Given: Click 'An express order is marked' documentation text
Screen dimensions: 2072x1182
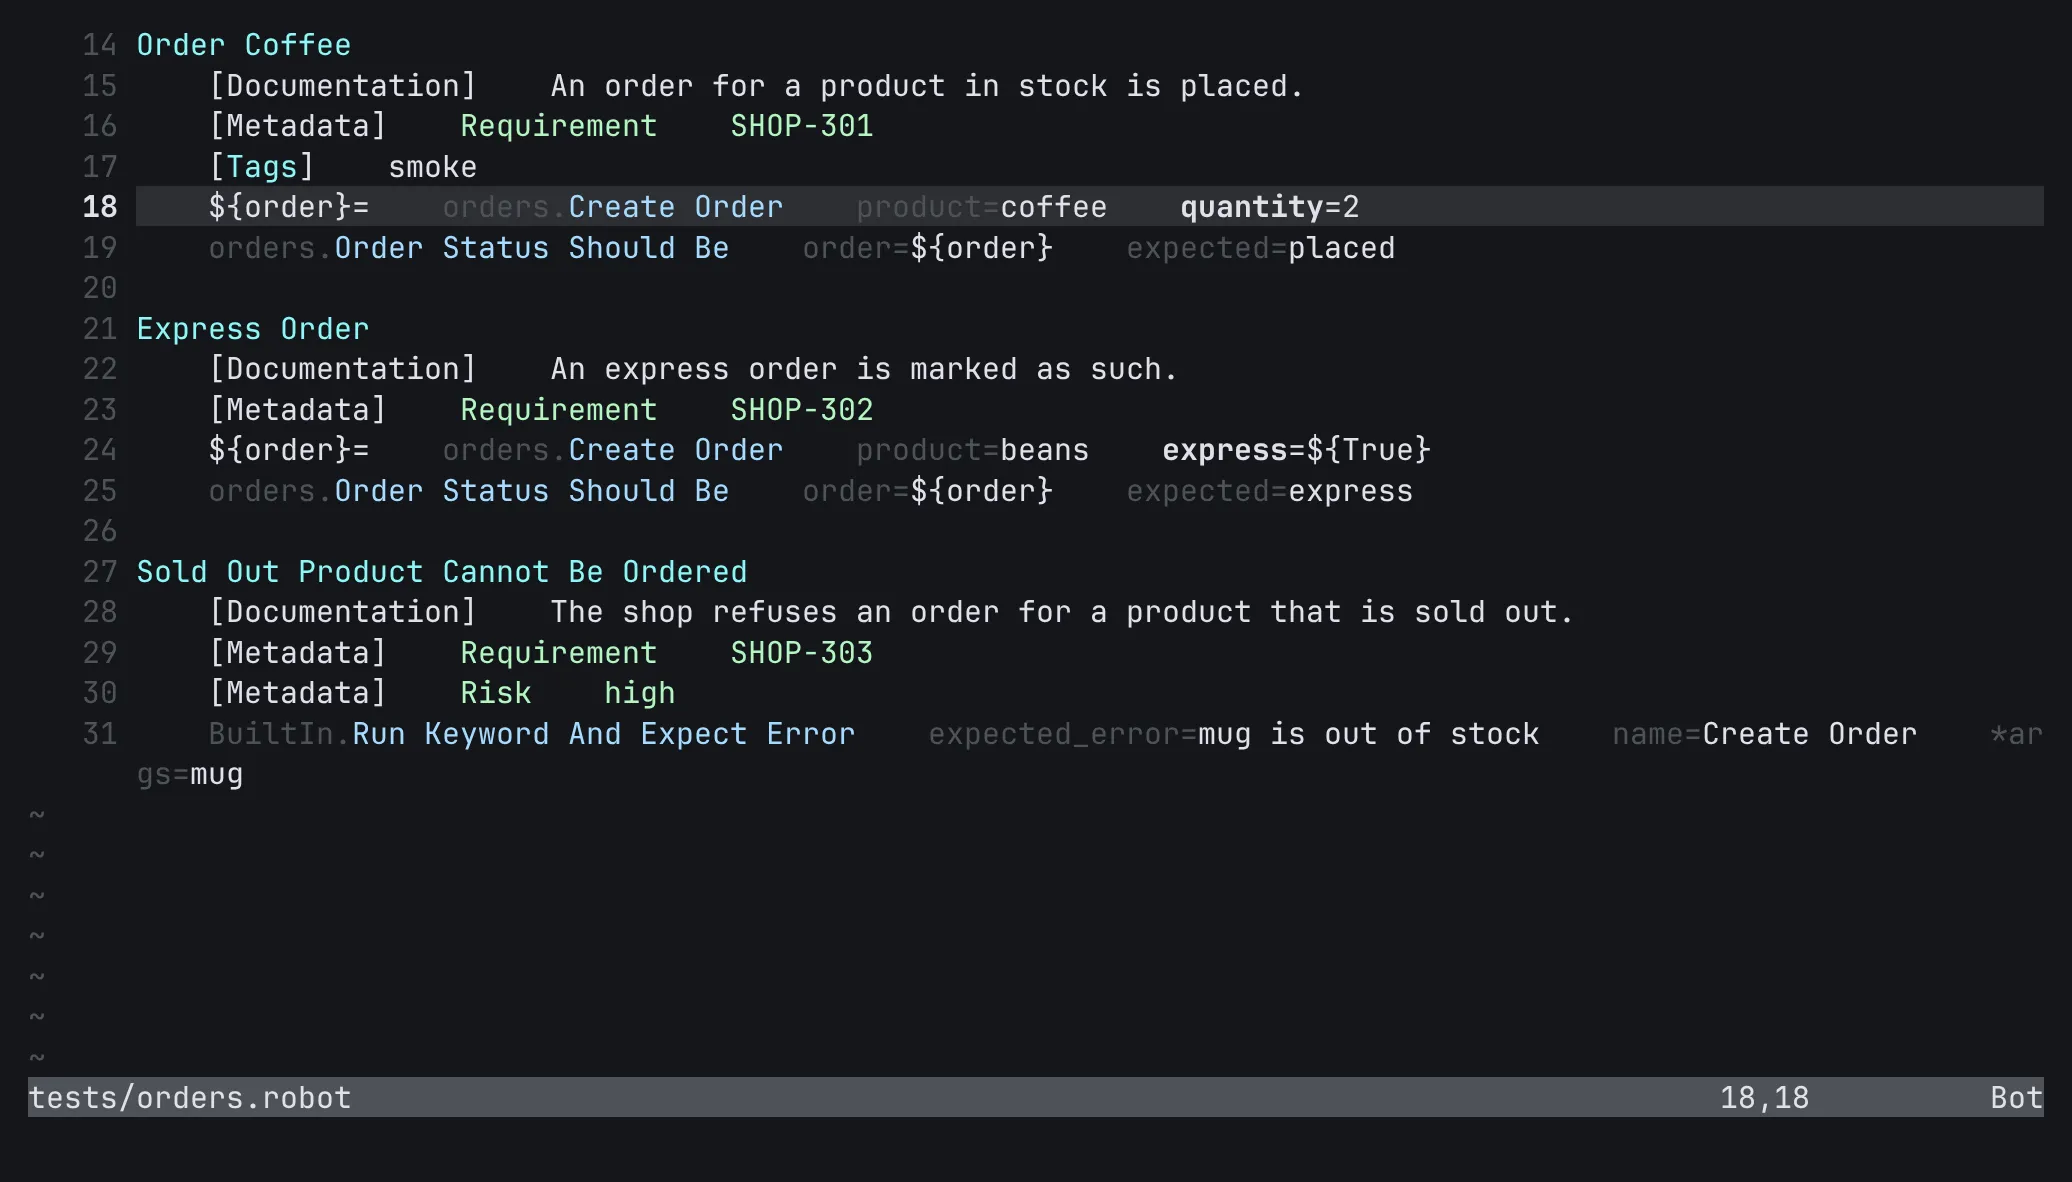Looking at the screenshot, I should tap(783, 369).
